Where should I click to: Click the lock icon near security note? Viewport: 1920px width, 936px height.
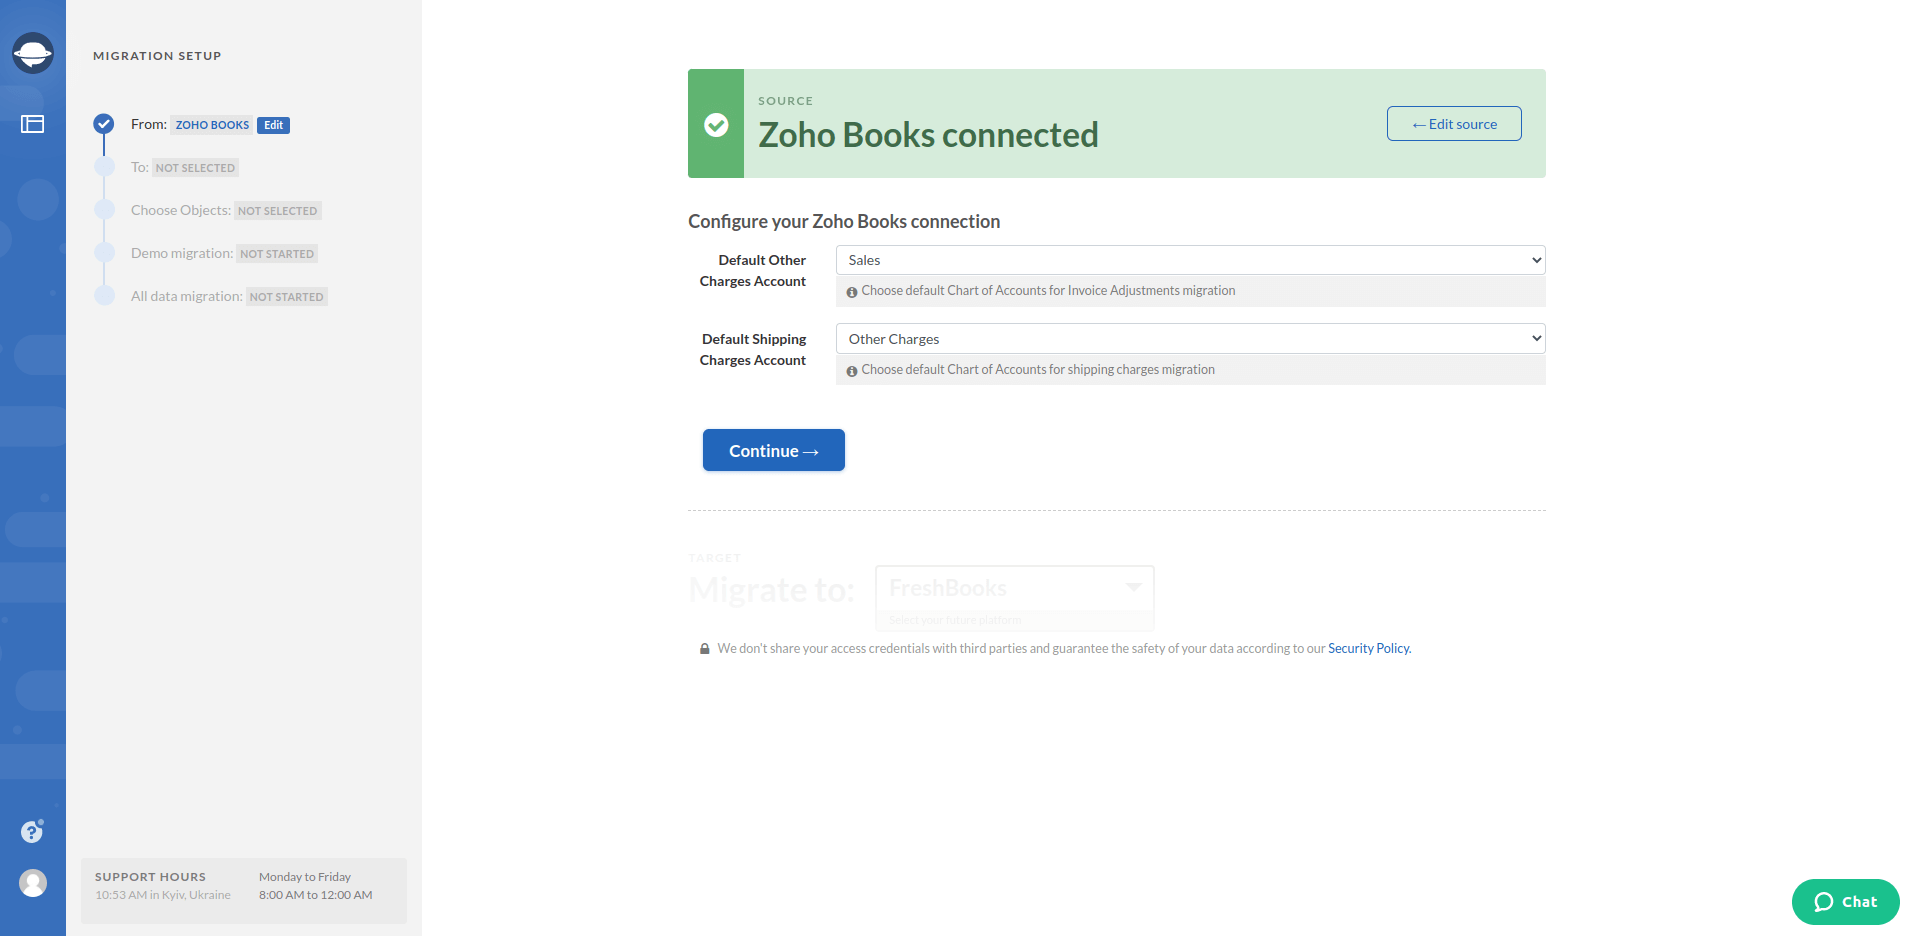pyautogui.click(x=704, y=649)
